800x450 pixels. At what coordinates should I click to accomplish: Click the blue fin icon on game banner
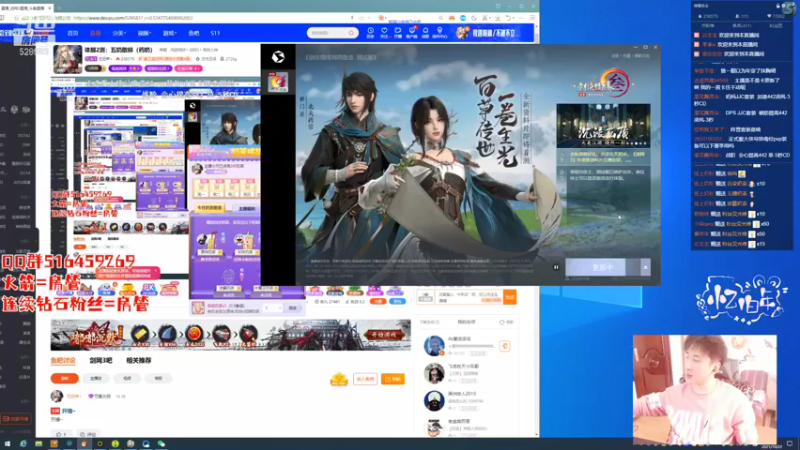pyautogui.click(x=167, y=335)
